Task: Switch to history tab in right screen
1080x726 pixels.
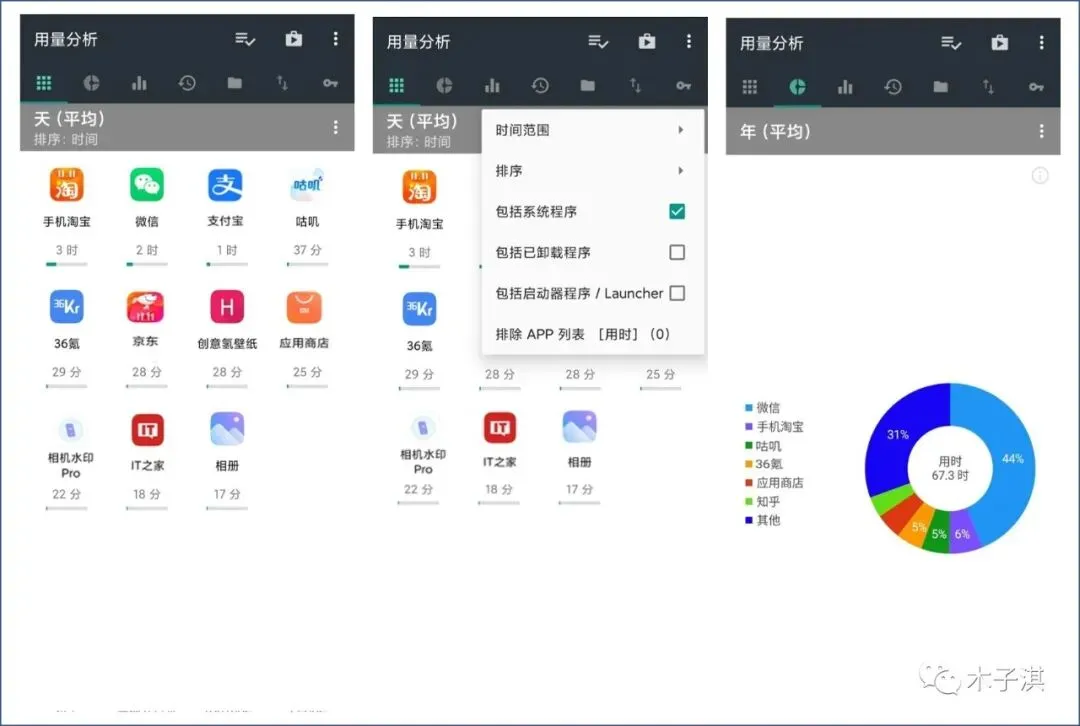Action: tap(893, 87)
